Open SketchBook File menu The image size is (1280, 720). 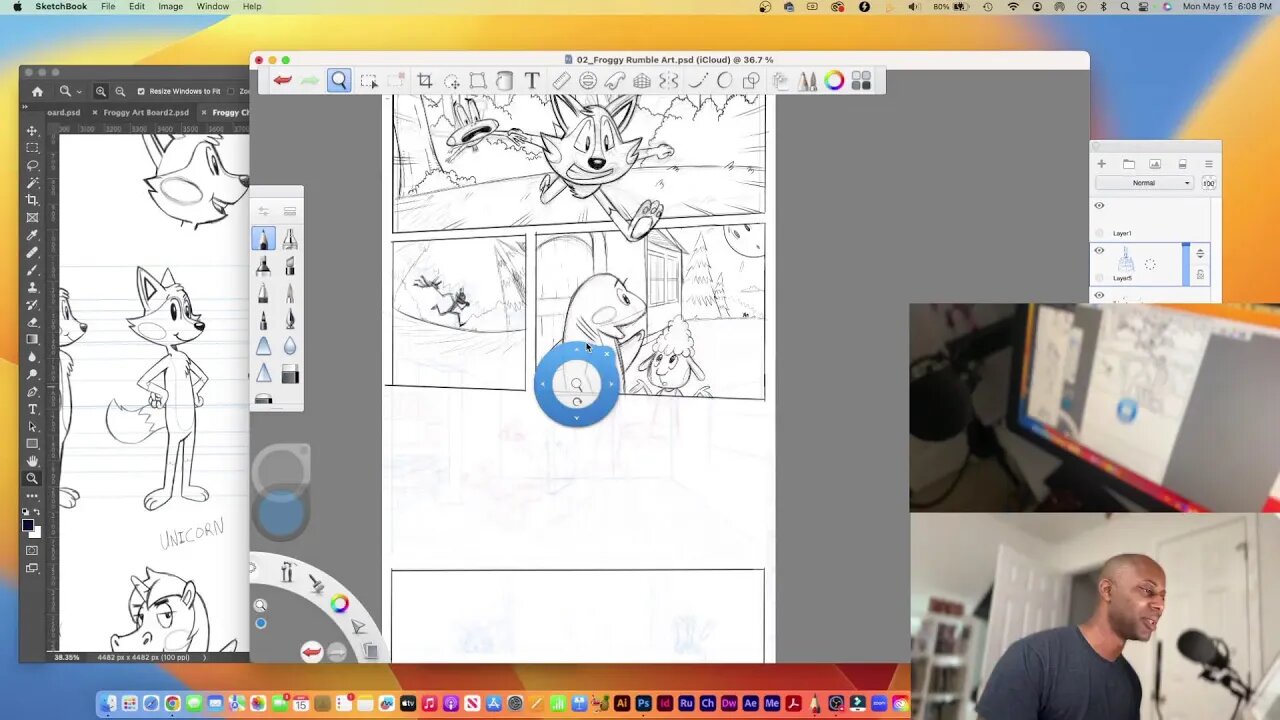click(108, 7)
